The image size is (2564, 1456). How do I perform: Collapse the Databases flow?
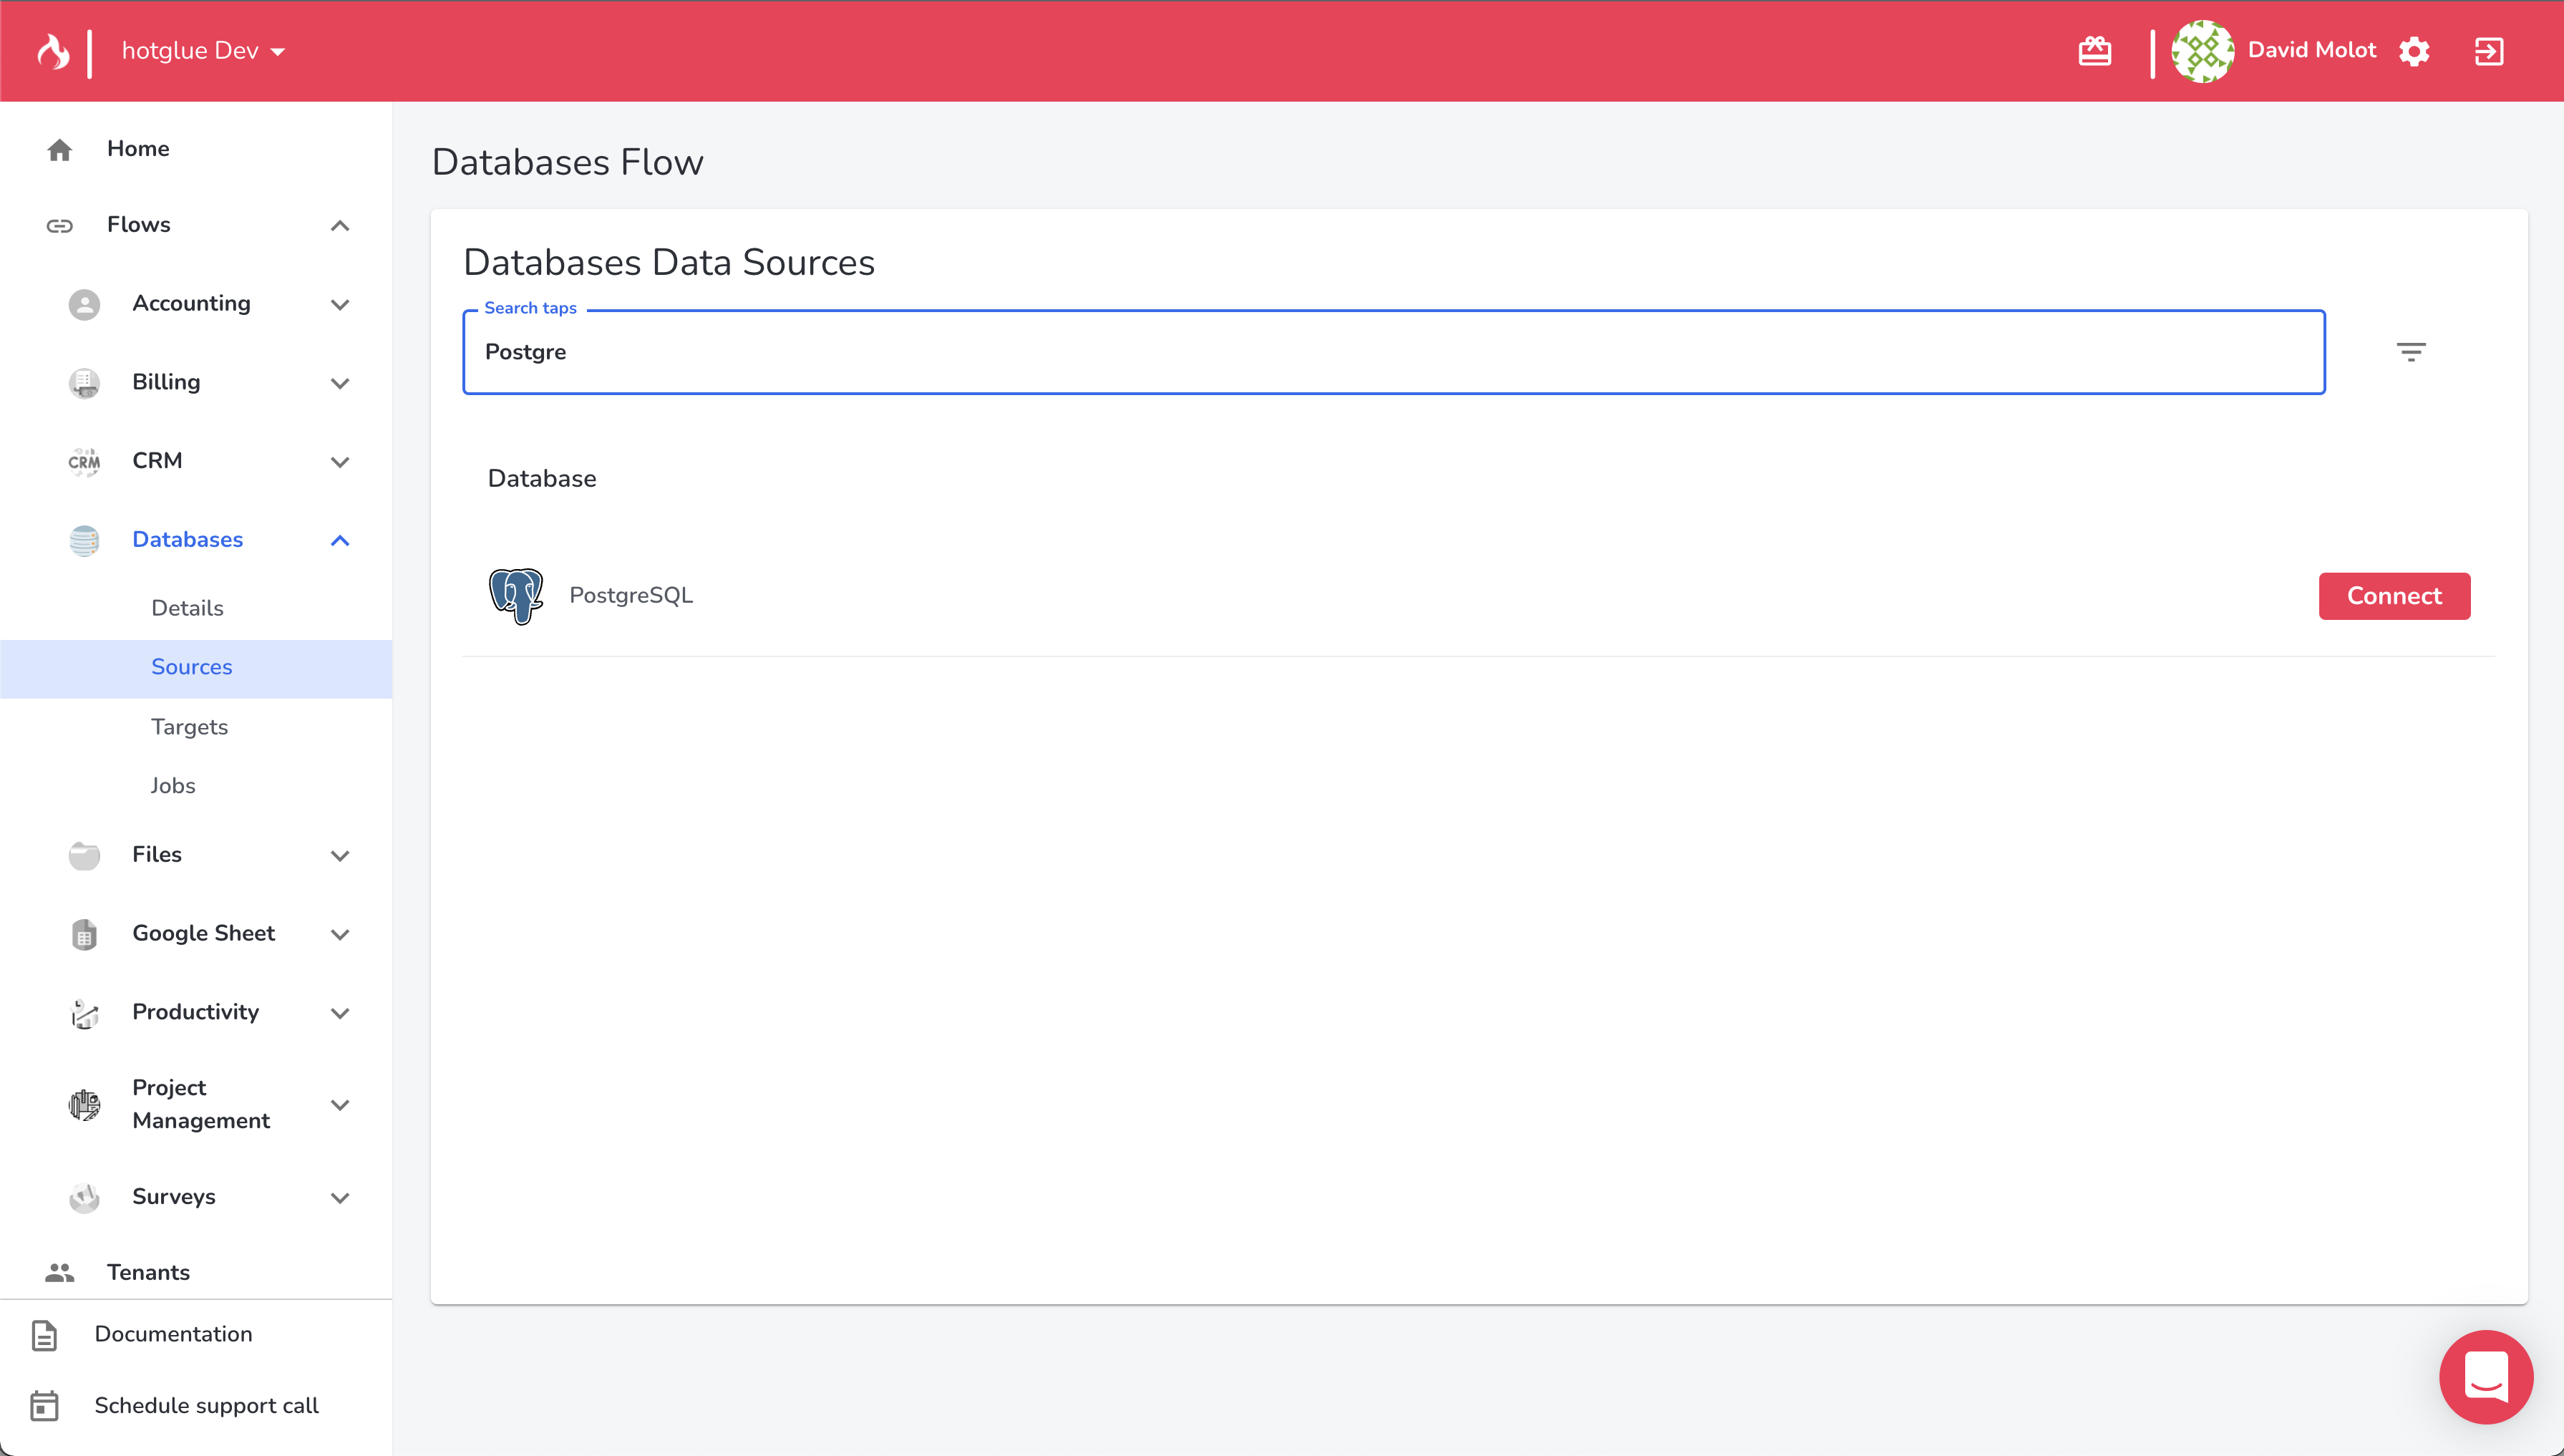click(x=340, y=540)
